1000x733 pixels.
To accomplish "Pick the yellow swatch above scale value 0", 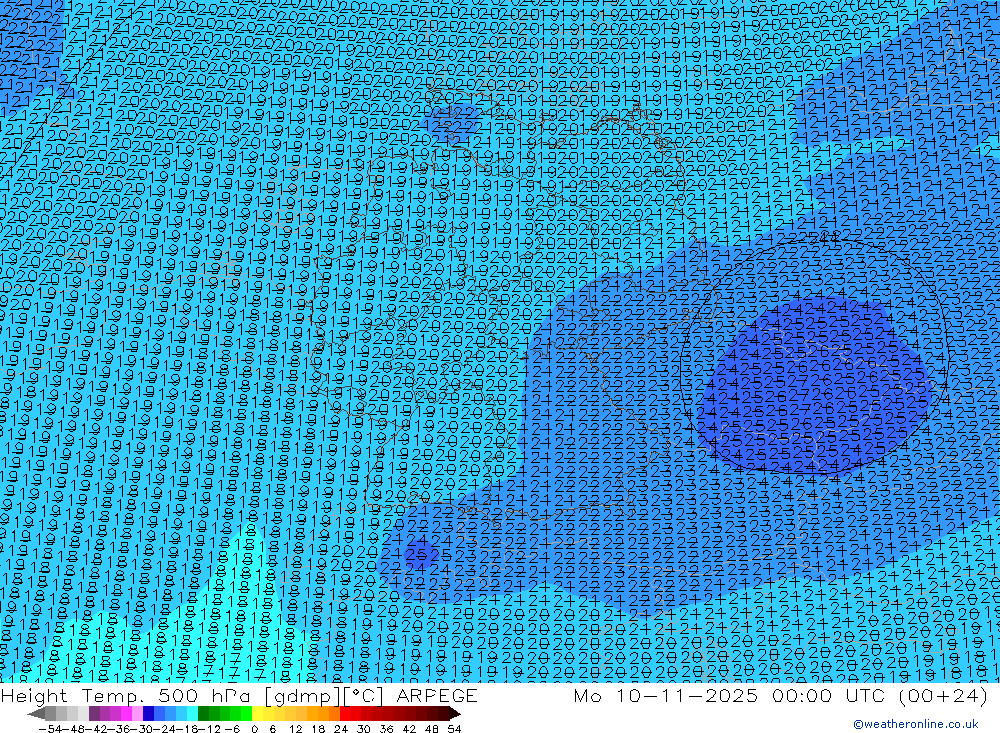I will [258, 713].
